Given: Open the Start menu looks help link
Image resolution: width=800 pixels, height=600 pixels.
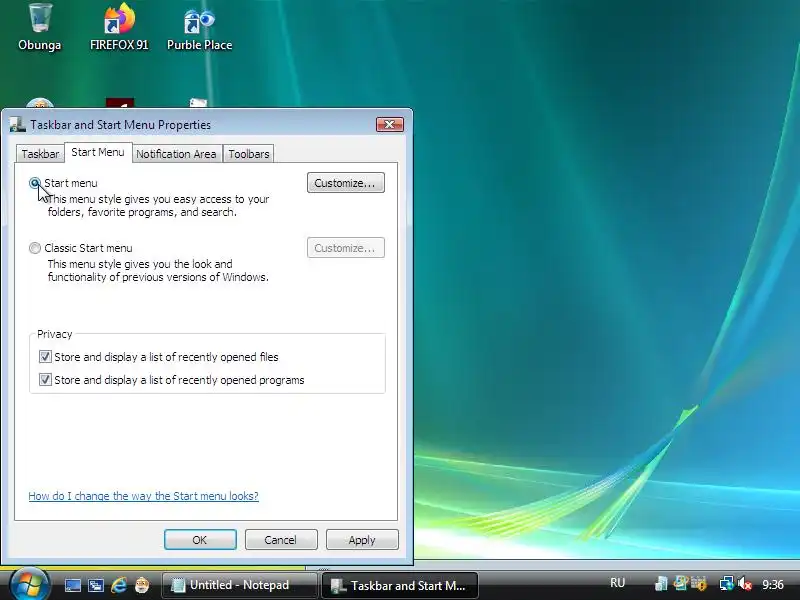Looking at the screenshot, I should pos(143,496).
